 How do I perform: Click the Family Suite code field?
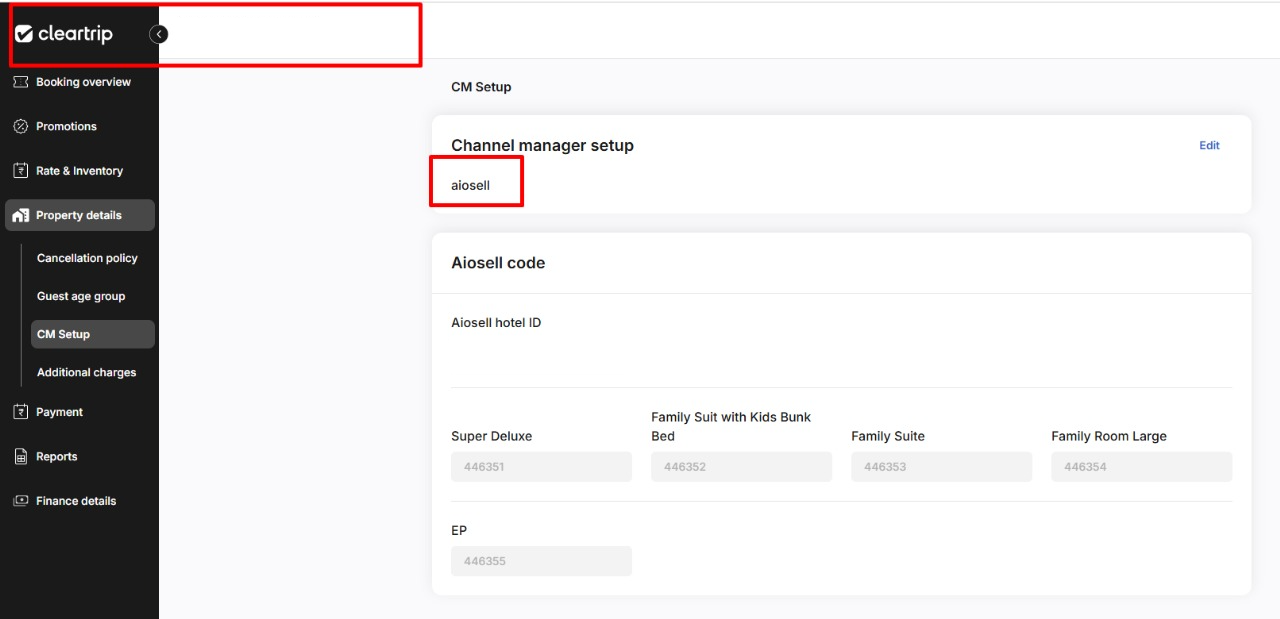941,467
